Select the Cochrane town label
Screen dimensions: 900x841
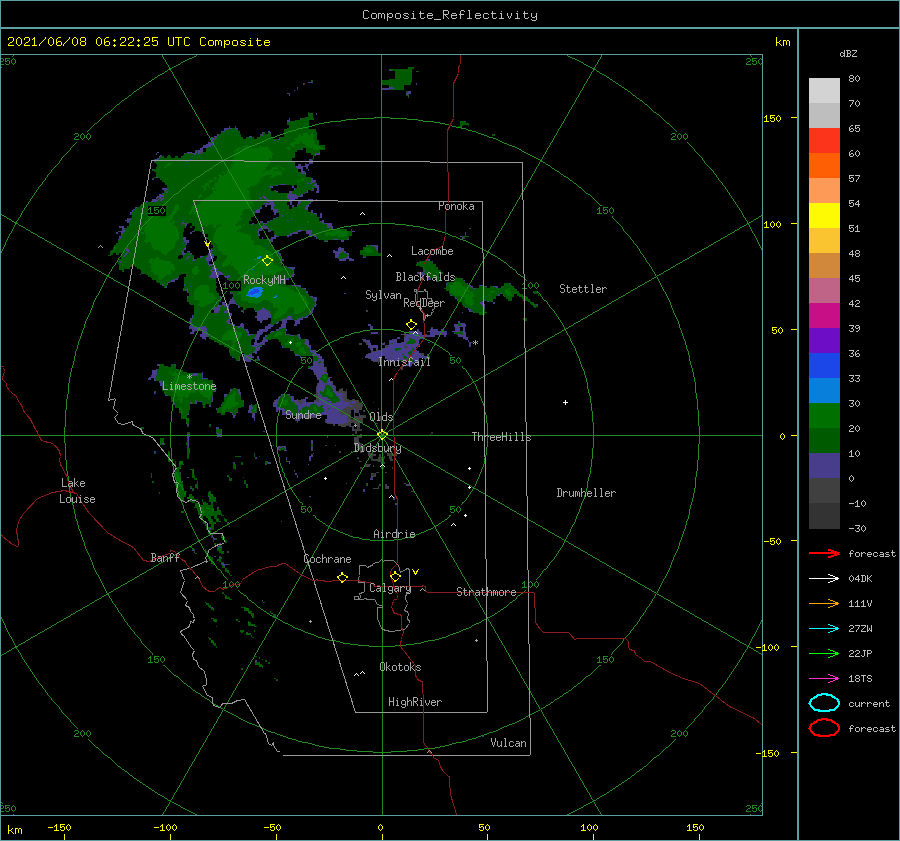point(327,559)
